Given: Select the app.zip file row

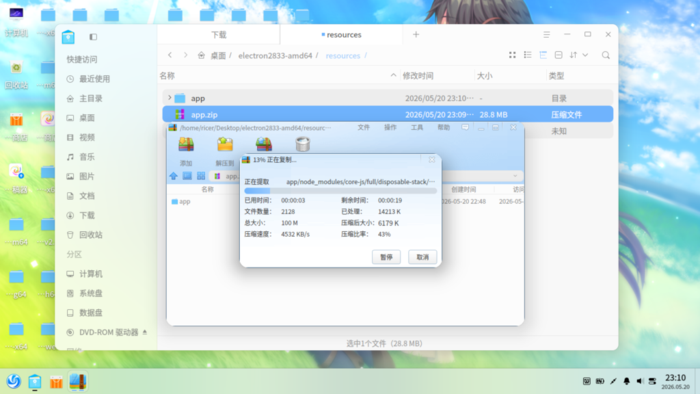Looking at the screenshot, I should click(x=388, y=114).
